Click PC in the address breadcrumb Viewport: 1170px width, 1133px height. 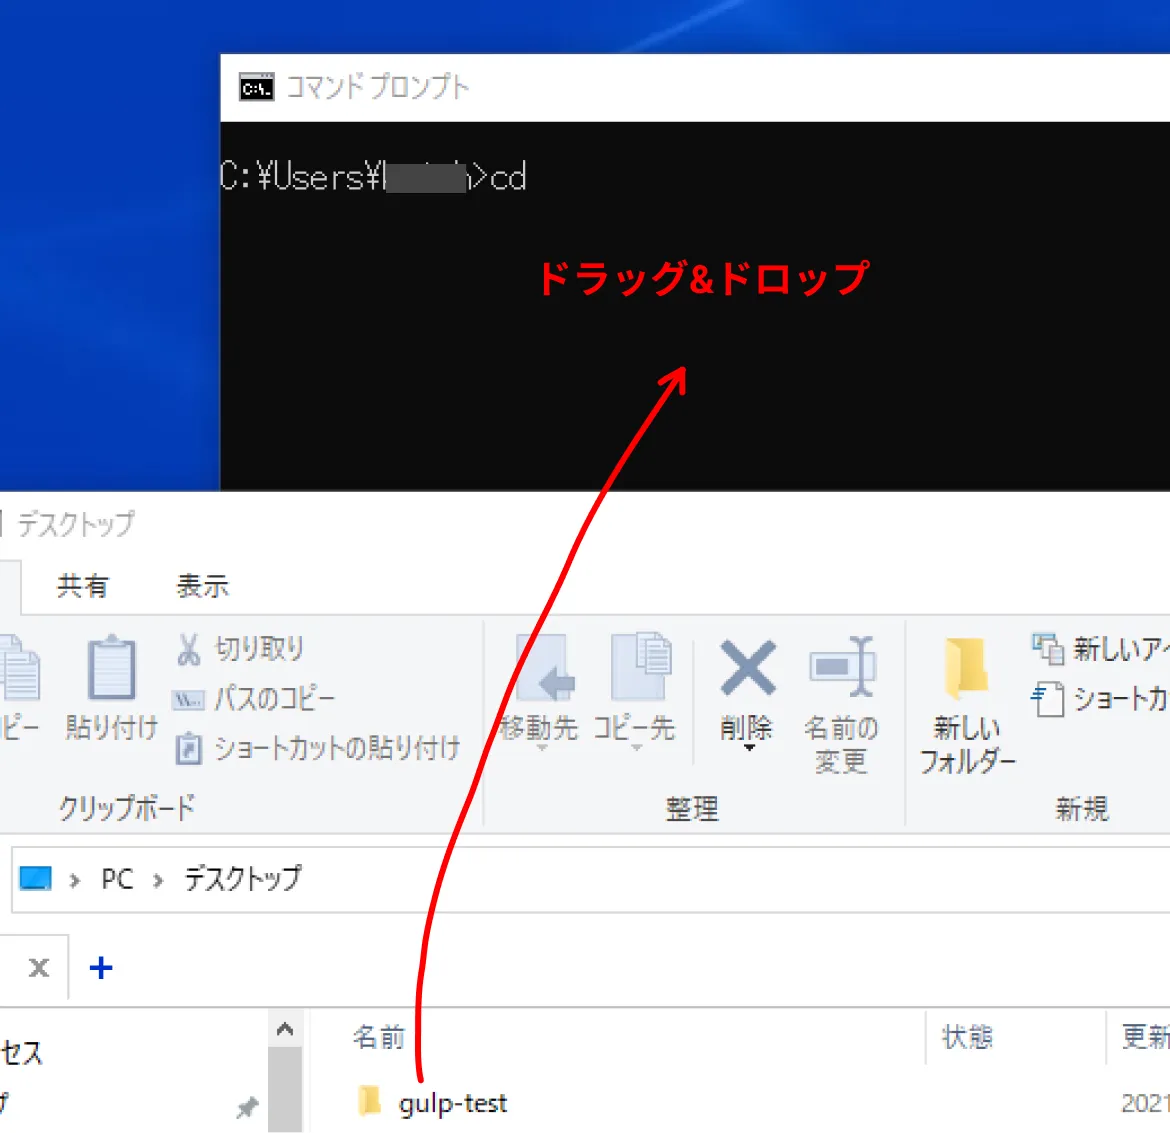tap(117, 879)
